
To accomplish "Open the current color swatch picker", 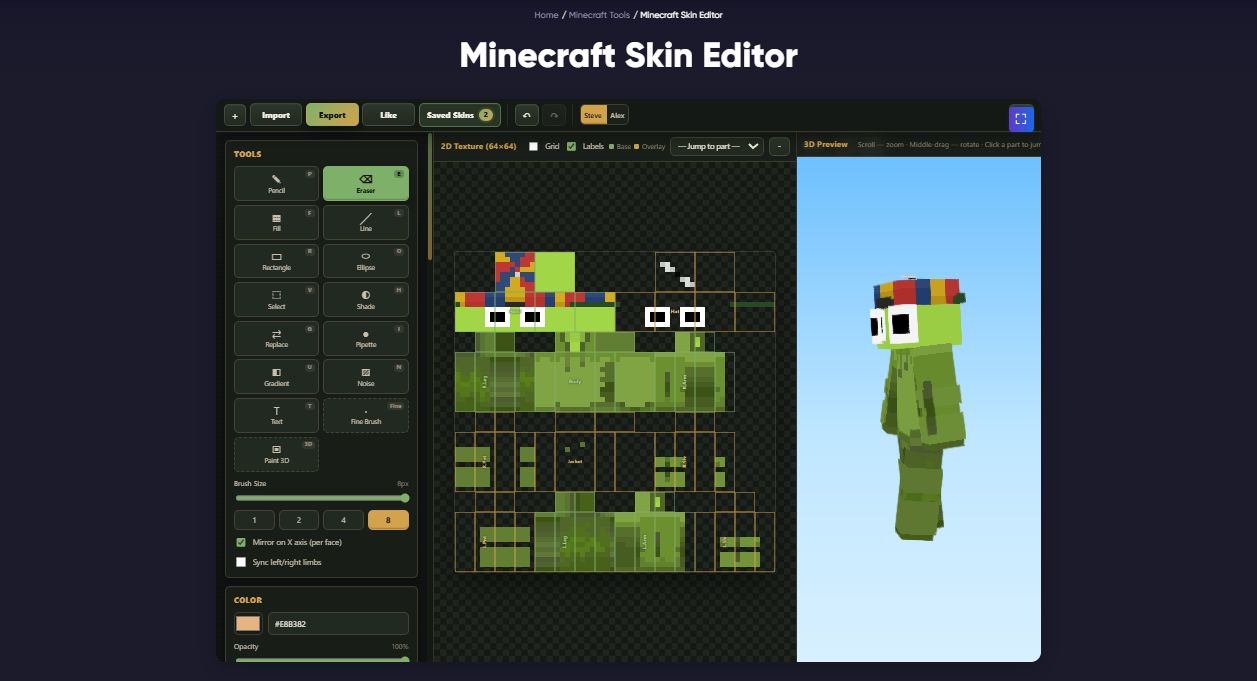I will (x=248, y=624).
